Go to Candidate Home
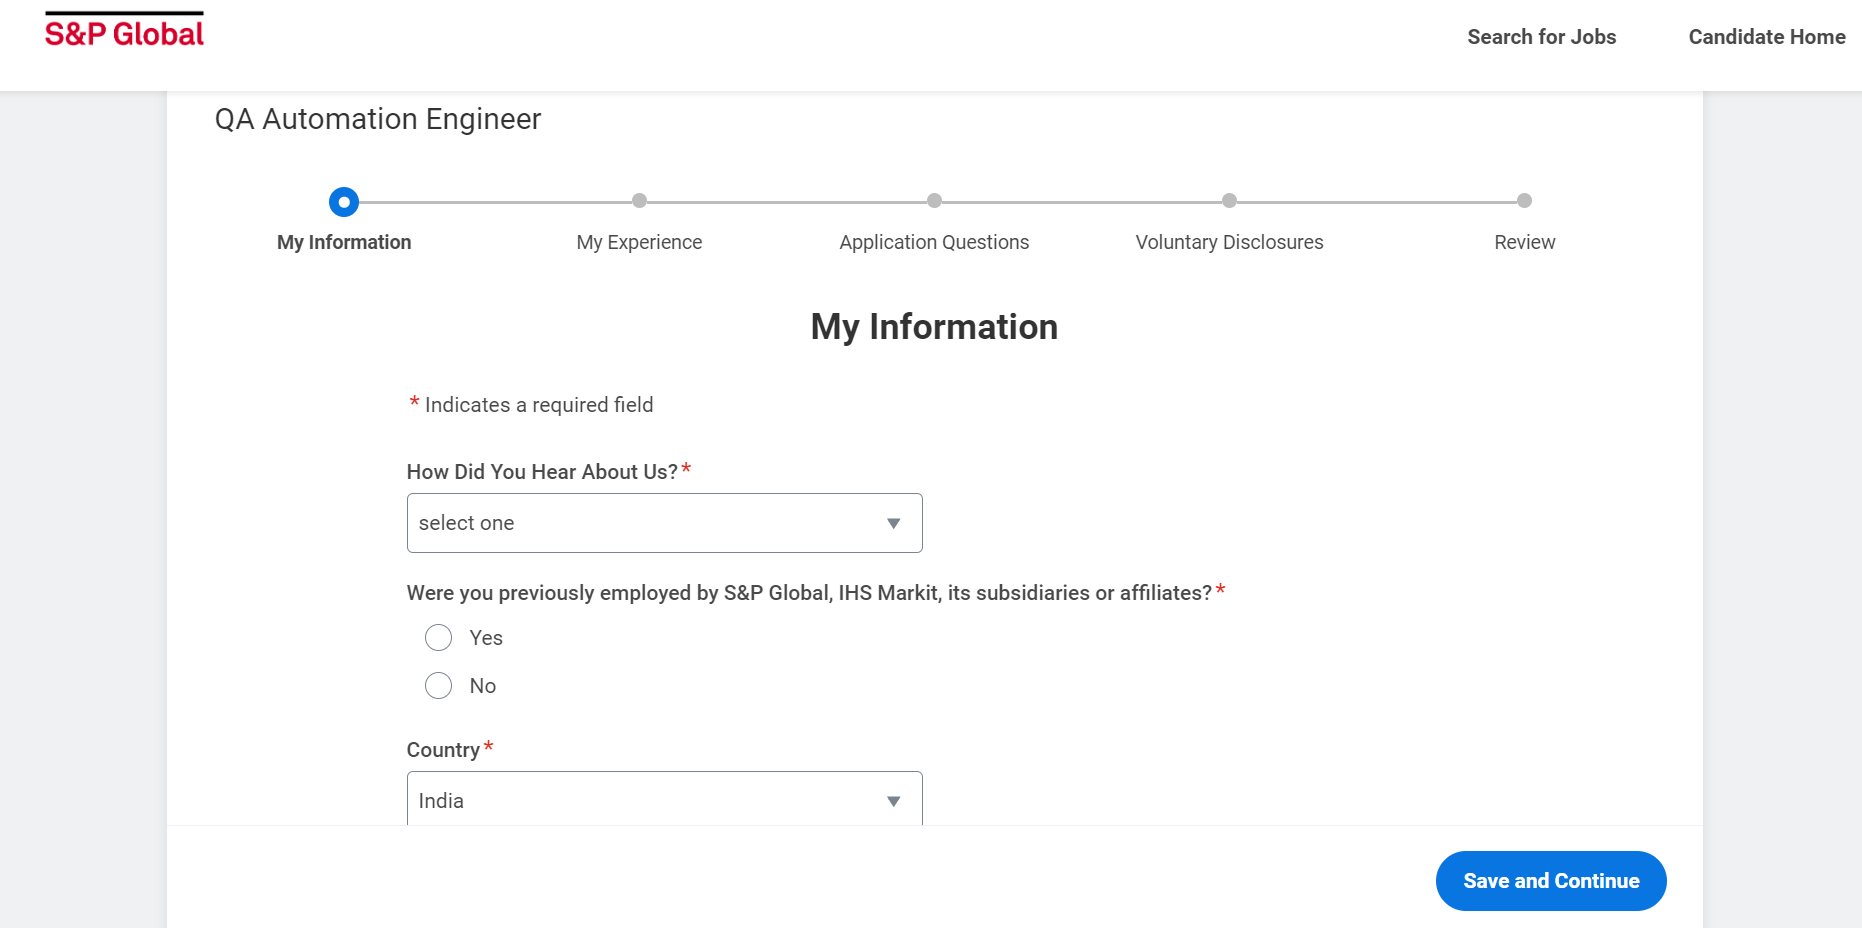Screen dimensions: 1862x928 click(x=1766, y=37)
